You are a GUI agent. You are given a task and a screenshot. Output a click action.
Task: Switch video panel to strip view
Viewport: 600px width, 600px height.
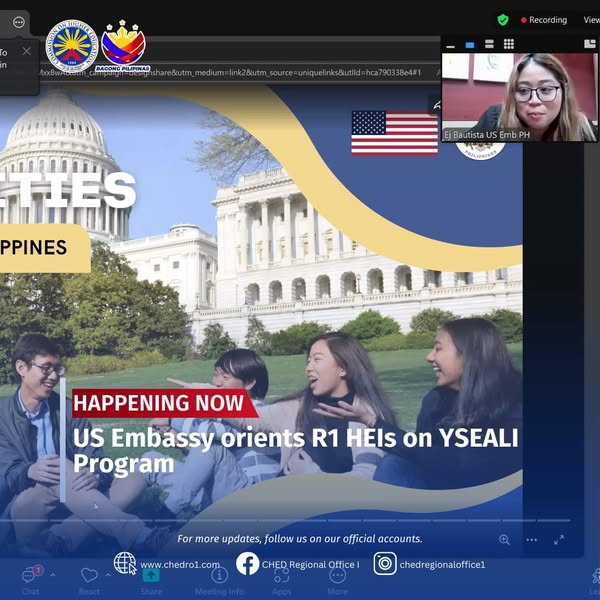[489, 44]
